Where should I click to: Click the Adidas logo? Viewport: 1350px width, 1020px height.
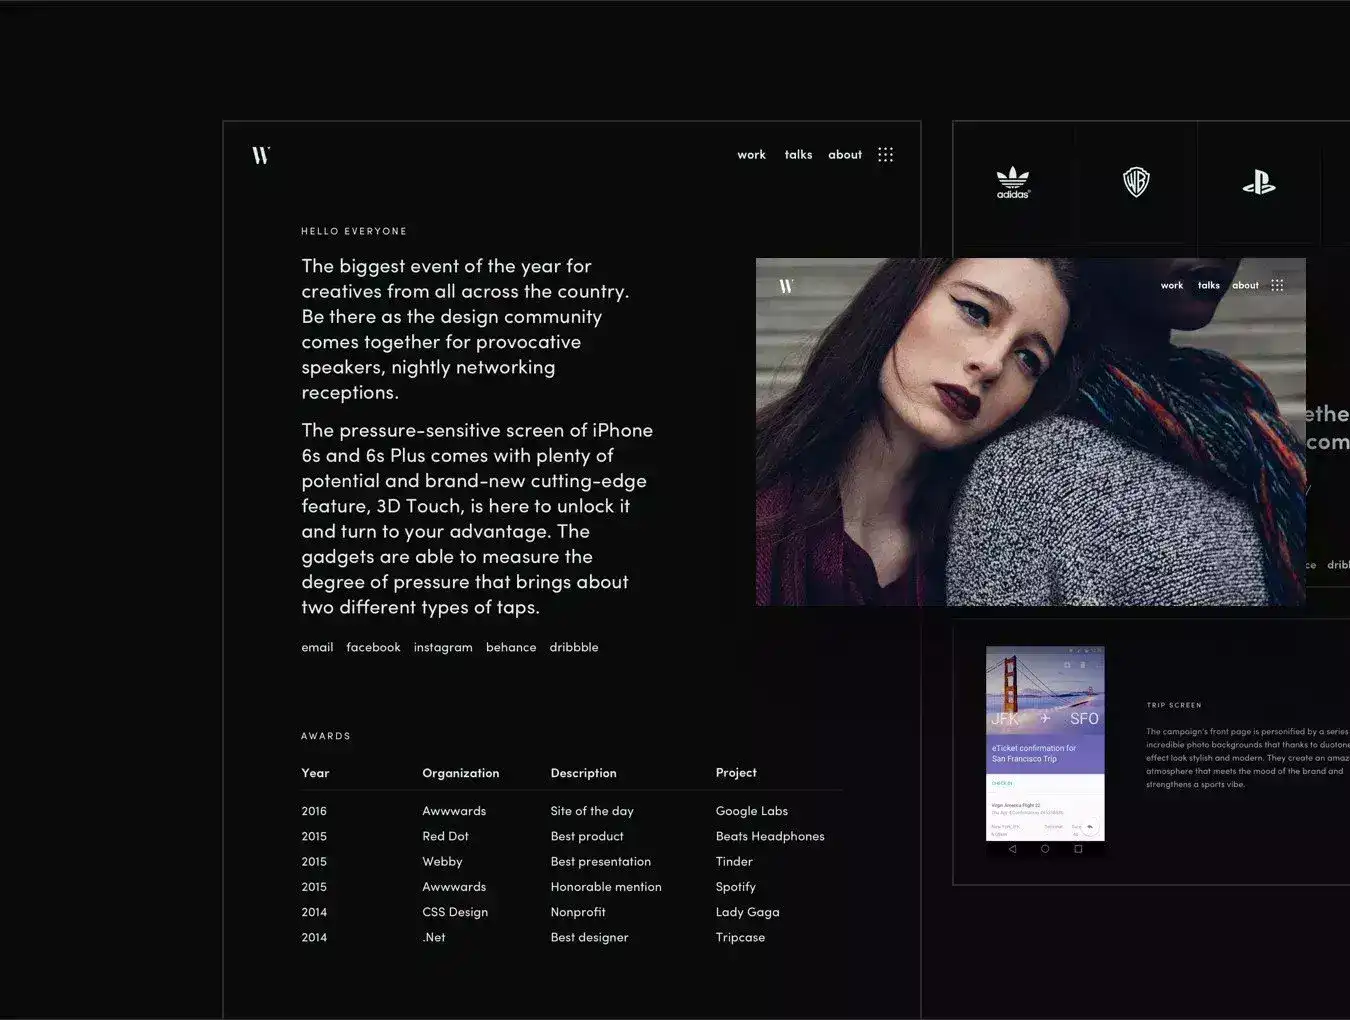(1013, 183)
